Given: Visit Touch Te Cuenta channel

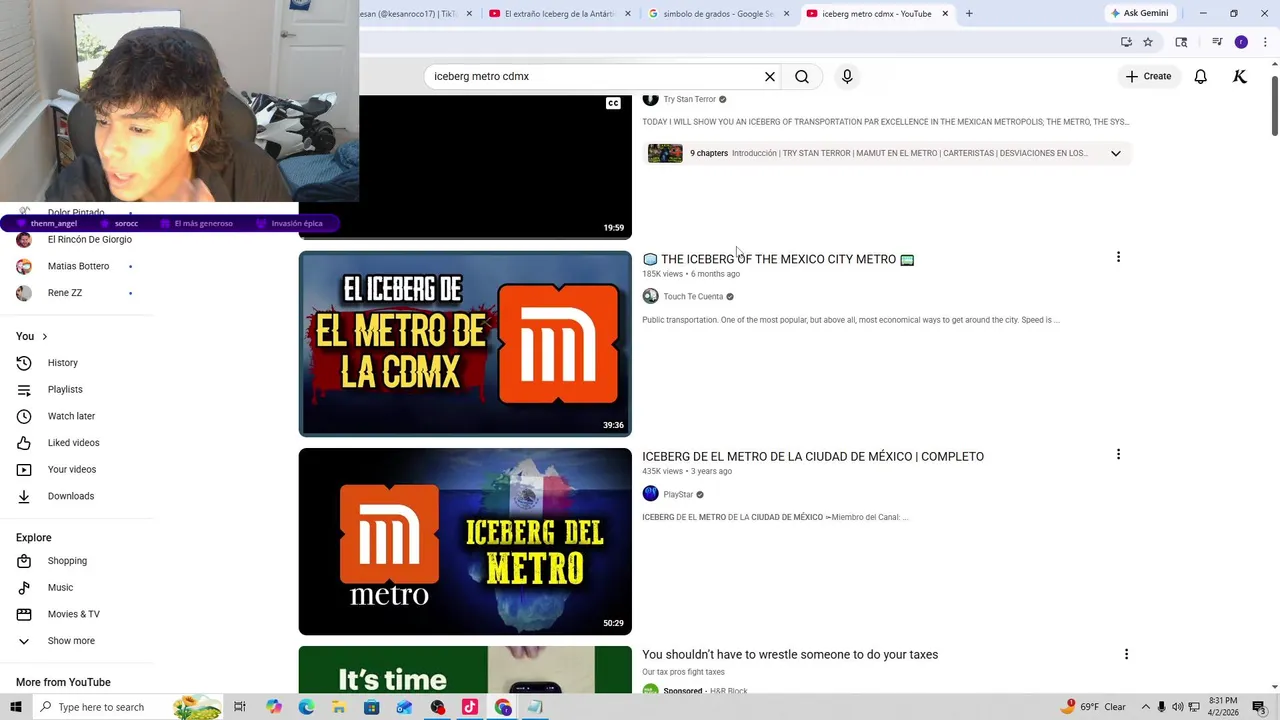Looking at the screenshot, I should (x=693, y=296).
